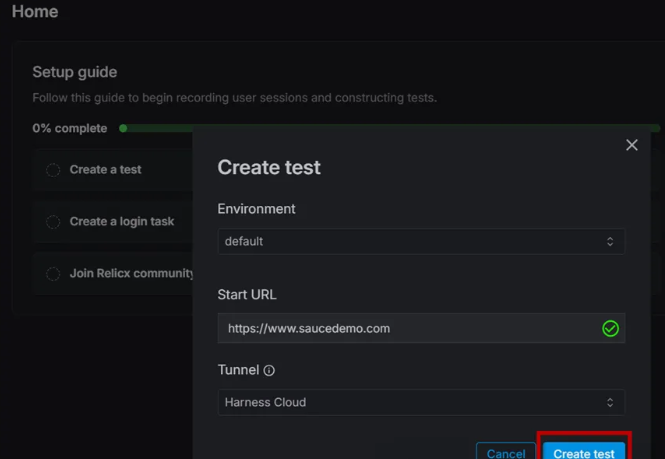The width and height of the screenshot is (665, 459).
Task: Click the Start URL input field
Action: 421,328
